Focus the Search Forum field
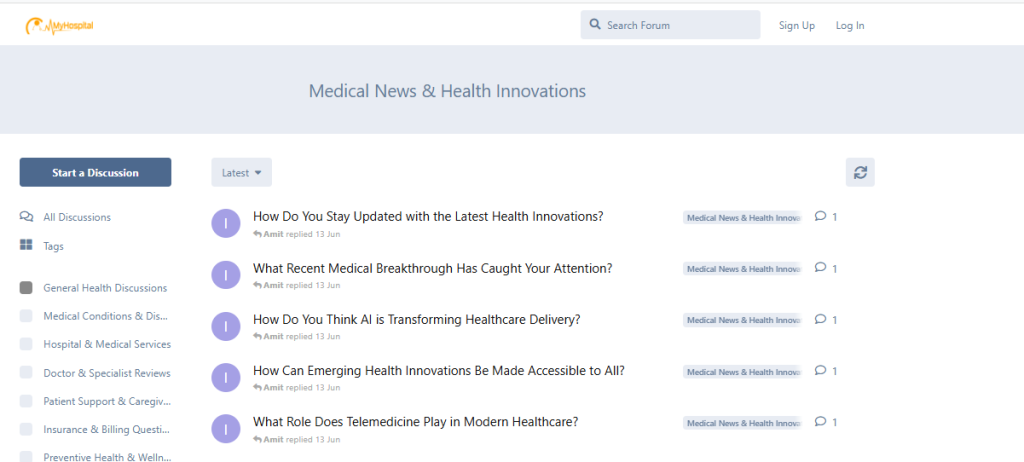Viewport: 1024px width, 462px height. click(x=671, y=25)
